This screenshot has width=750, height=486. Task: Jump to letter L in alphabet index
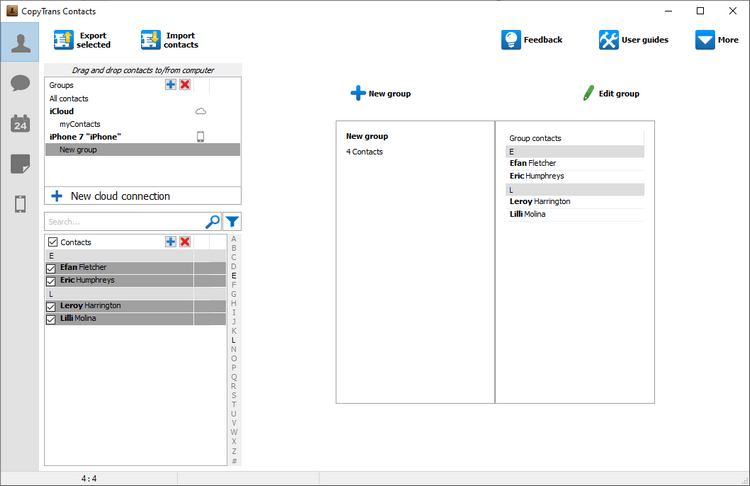pyautogui.click(x=234, y=340)
